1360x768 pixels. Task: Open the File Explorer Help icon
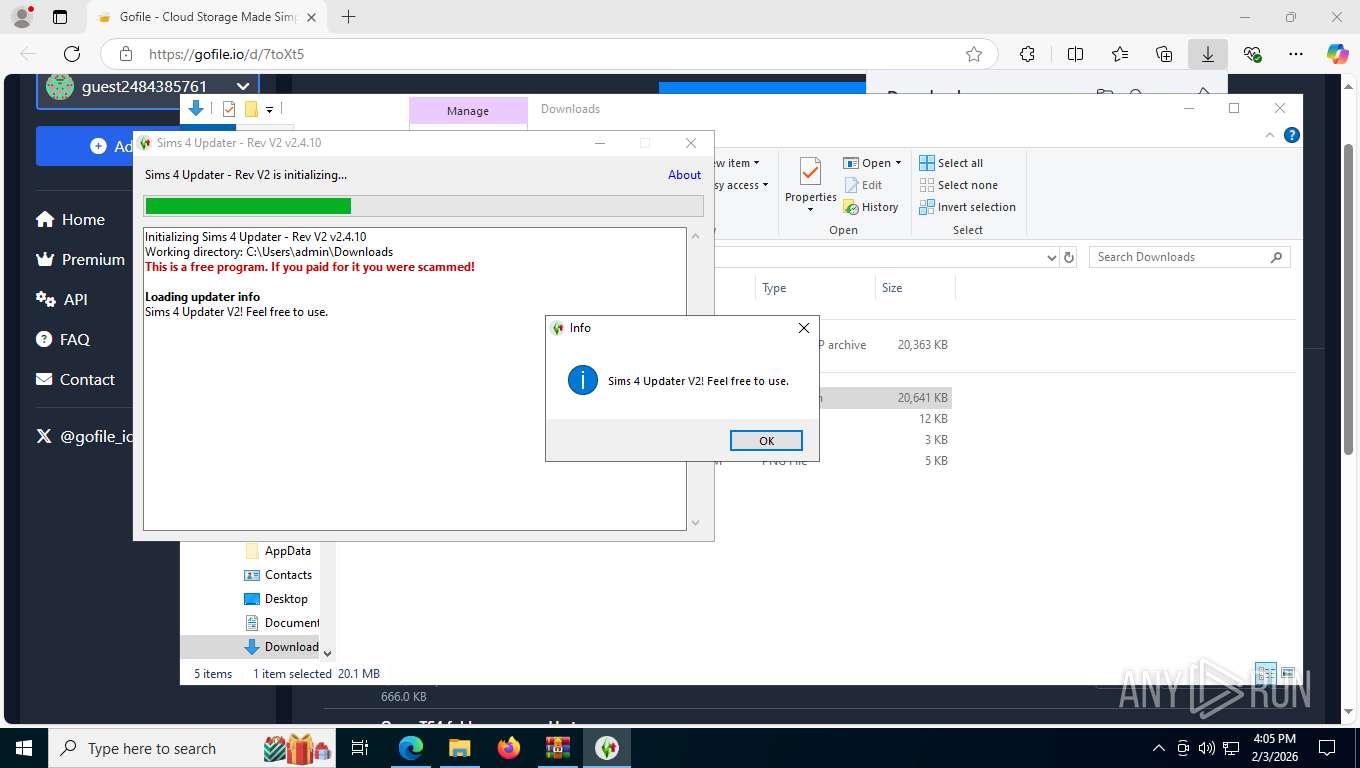pos(1292,135)
